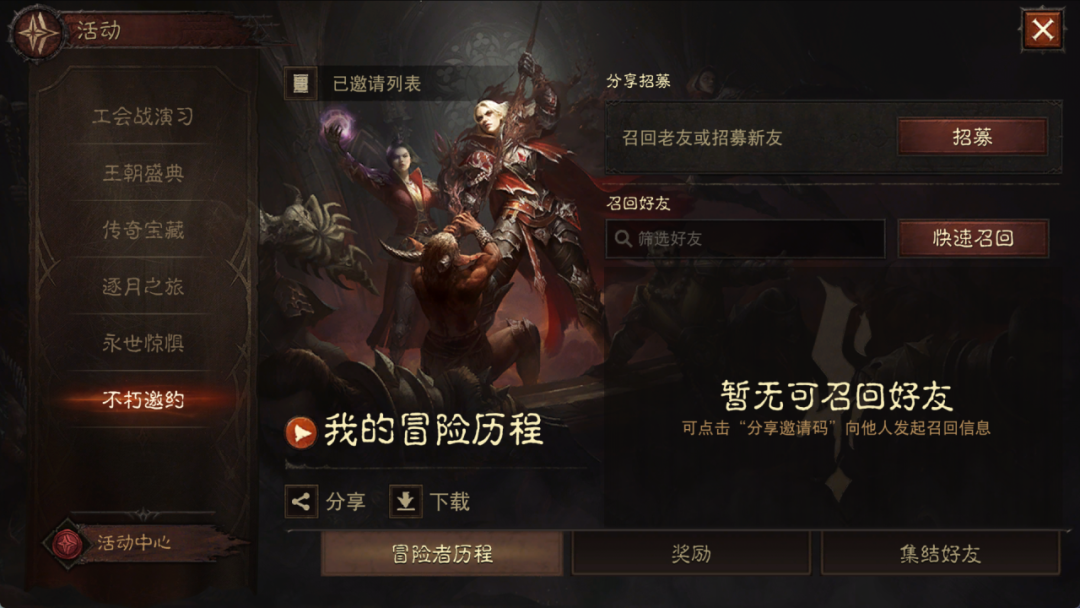Click the 招募 recruit button
This screenshot has width=1080, height=608.
973,137
